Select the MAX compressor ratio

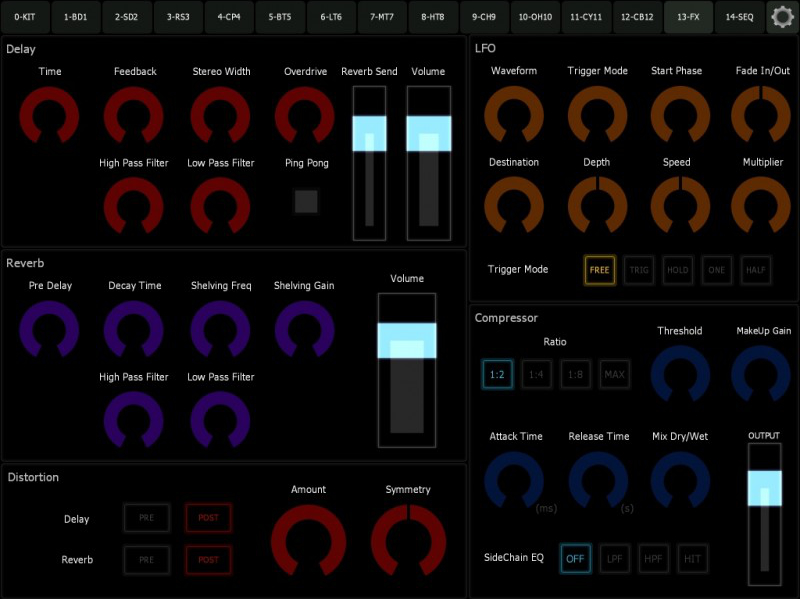pos(614,374)
